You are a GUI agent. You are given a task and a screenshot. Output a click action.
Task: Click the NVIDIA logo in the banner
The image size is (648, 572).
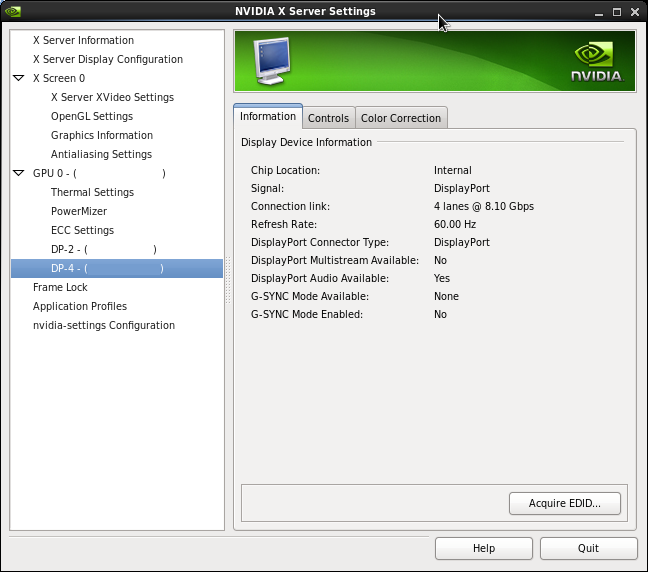(597, 61)
